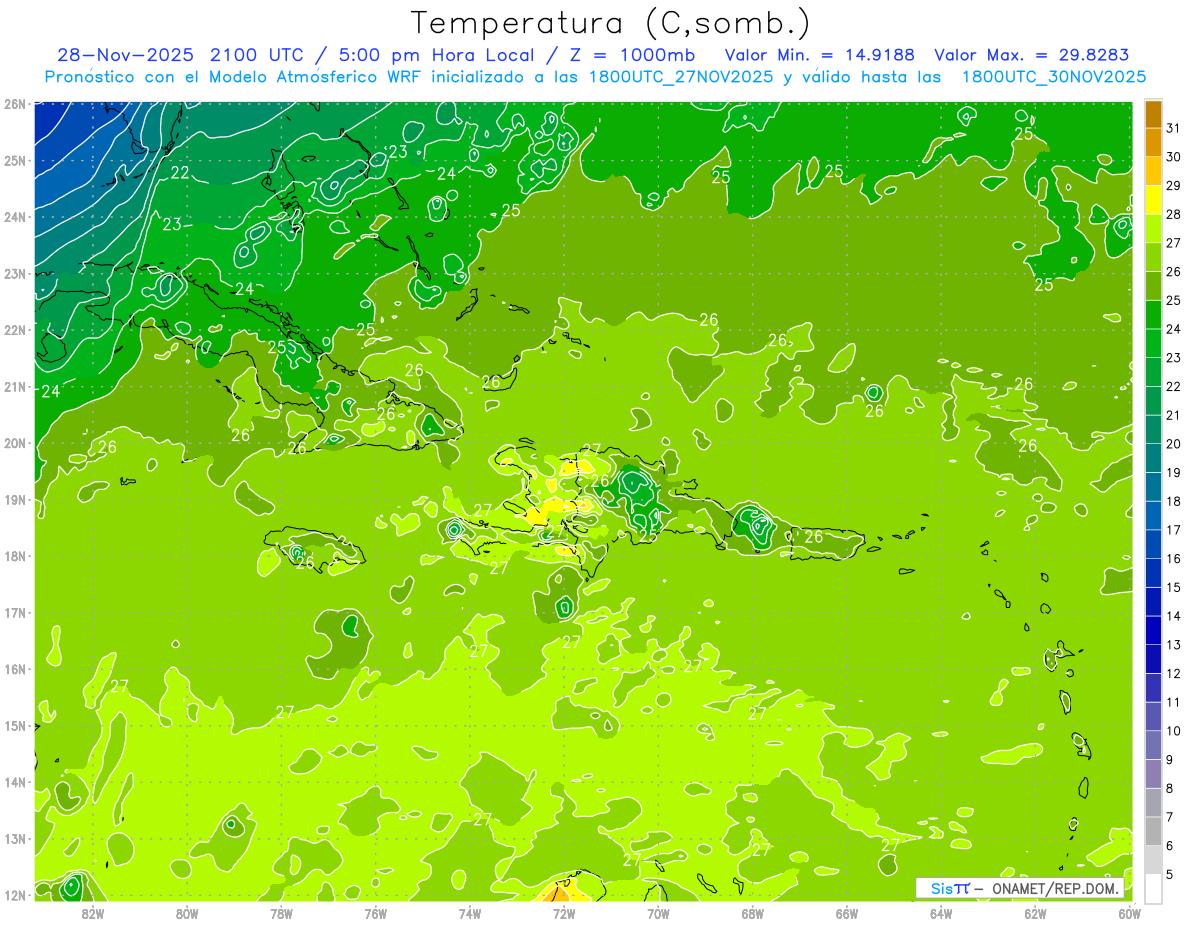The height and width of the screenshot is (927, 1200).
Task: Pick the gray legend swatch between 6 and 7
Action: pyautogui.click(x=1153, y=831)
